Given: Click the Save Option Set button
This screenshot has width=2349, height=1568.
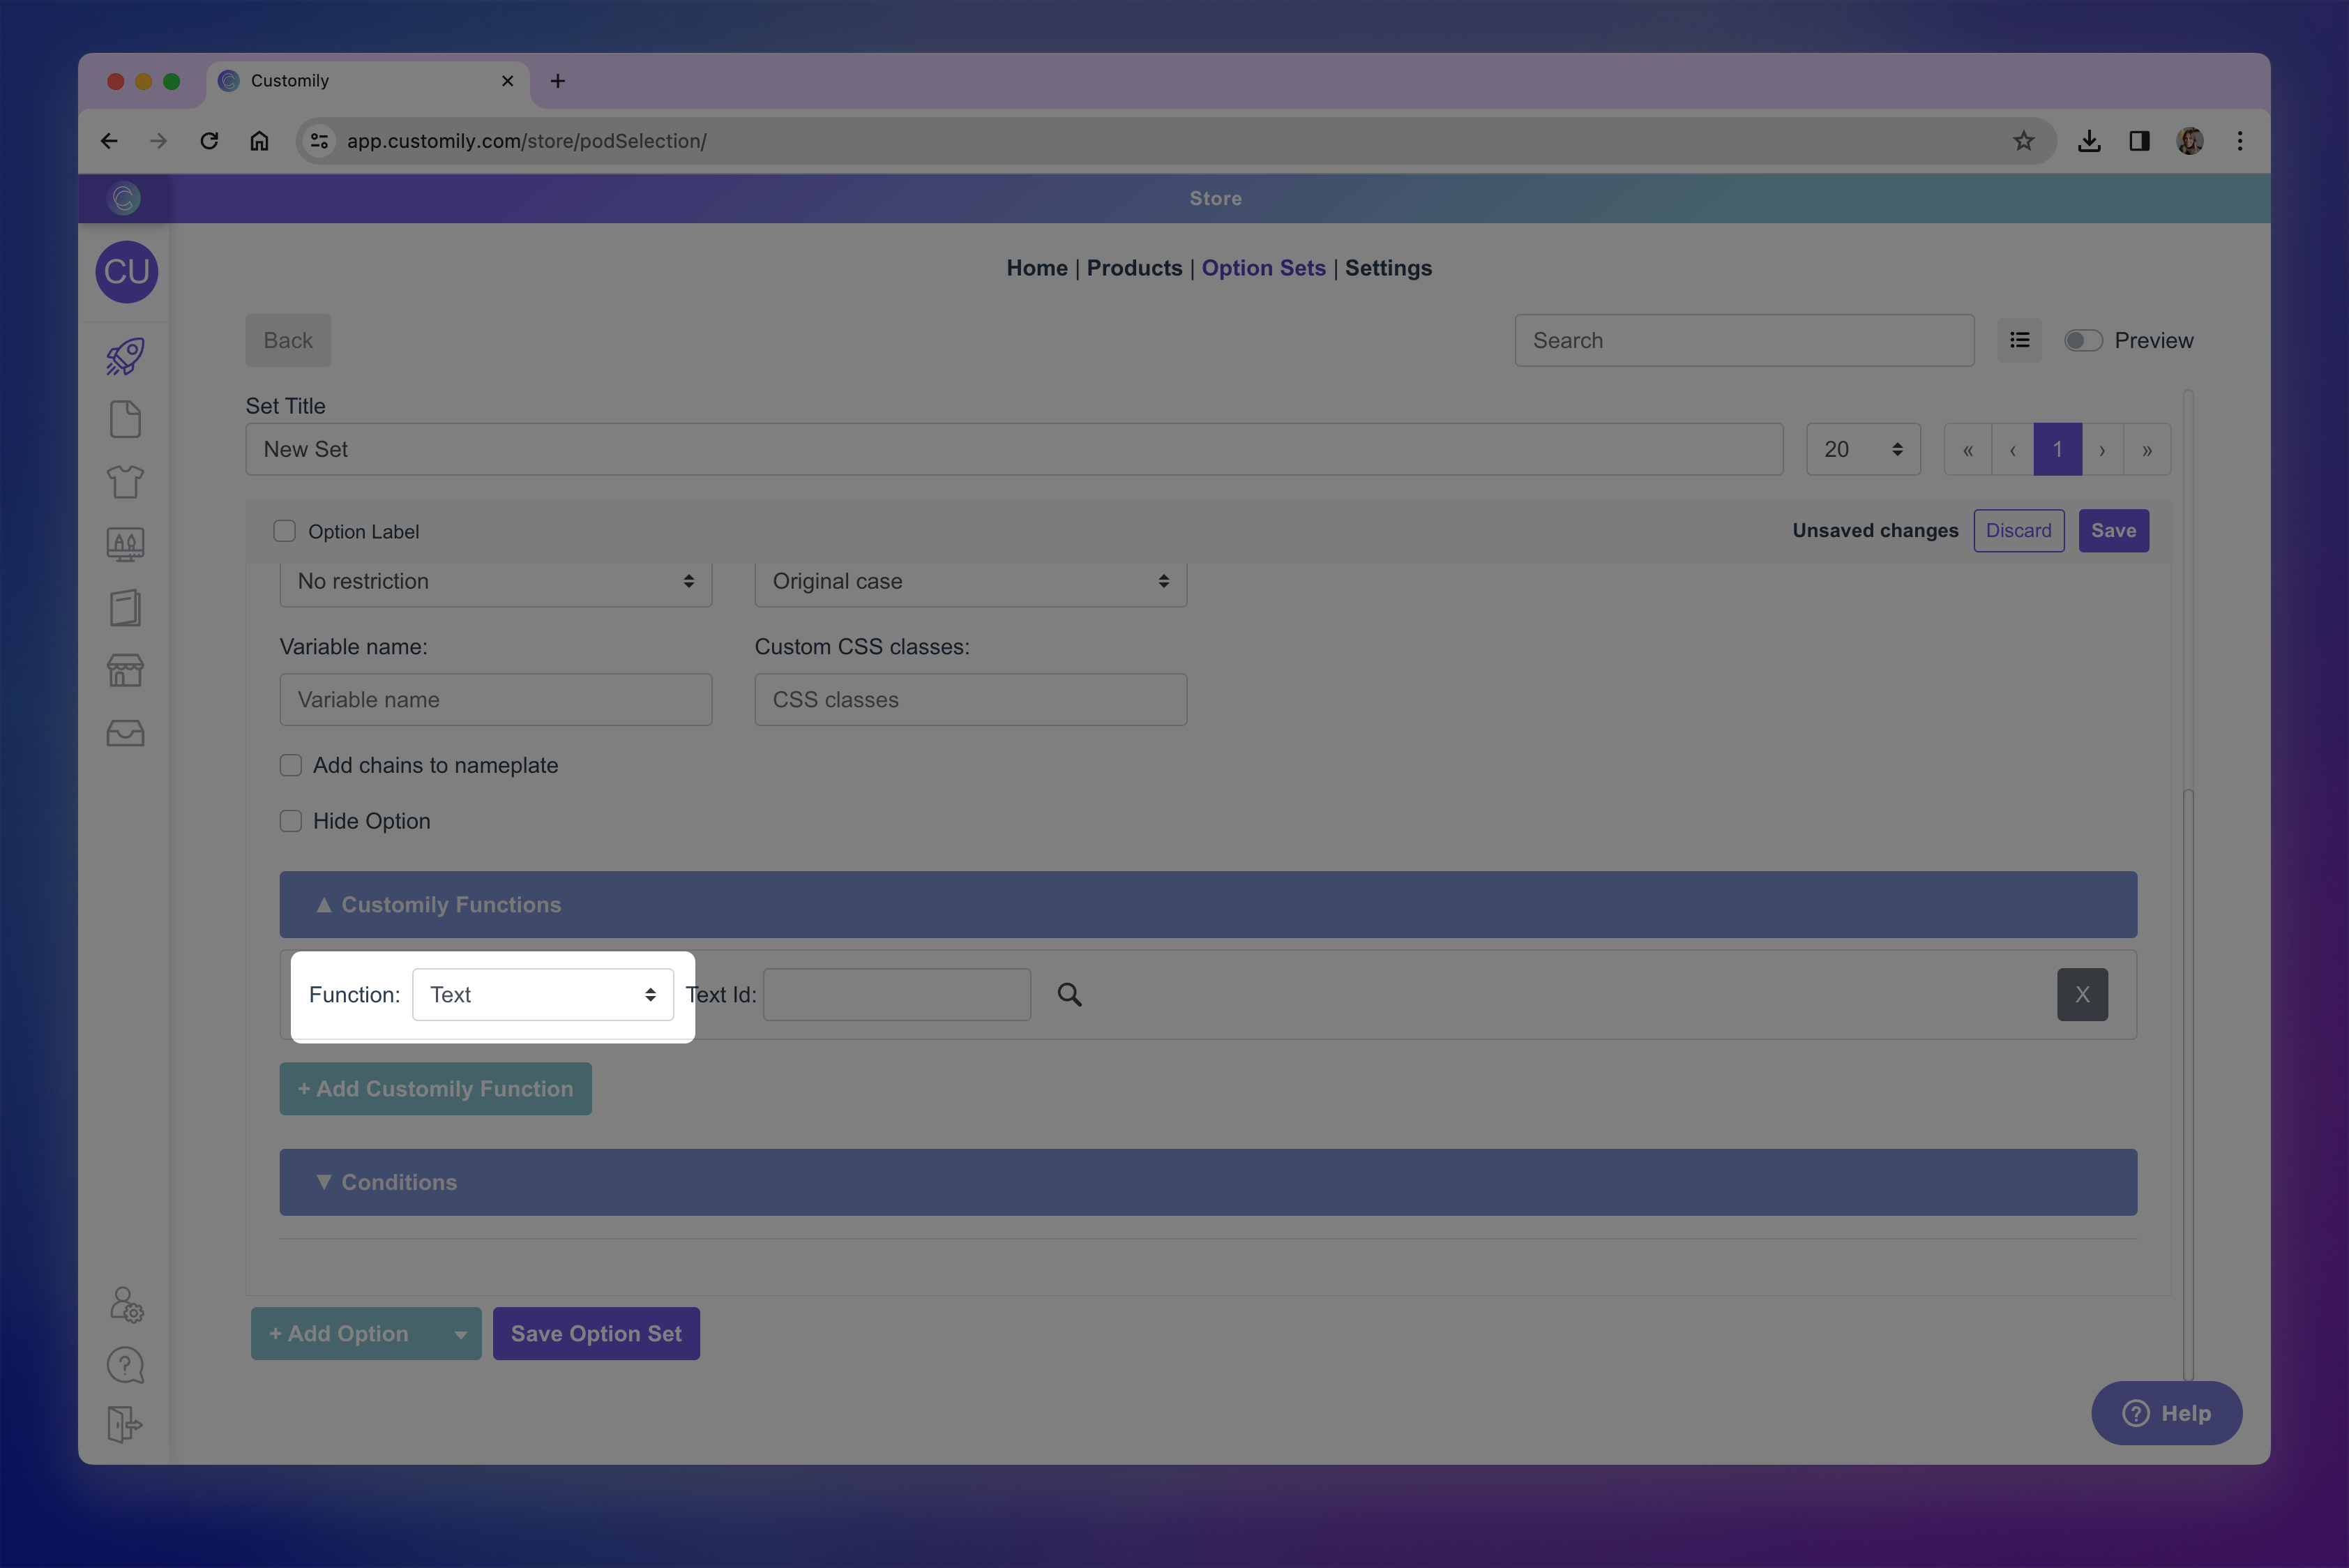Looking at the screenshot, I should tap(596, 1333).
